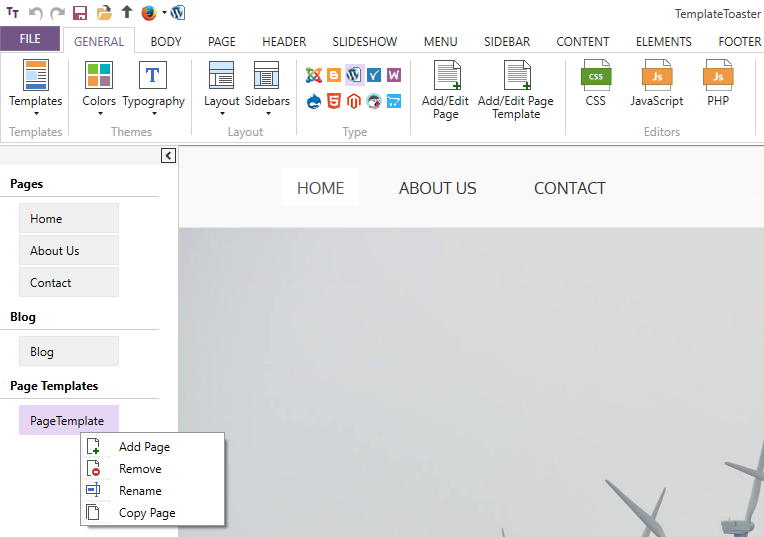Select the Joomla type icon

[313, 75]
